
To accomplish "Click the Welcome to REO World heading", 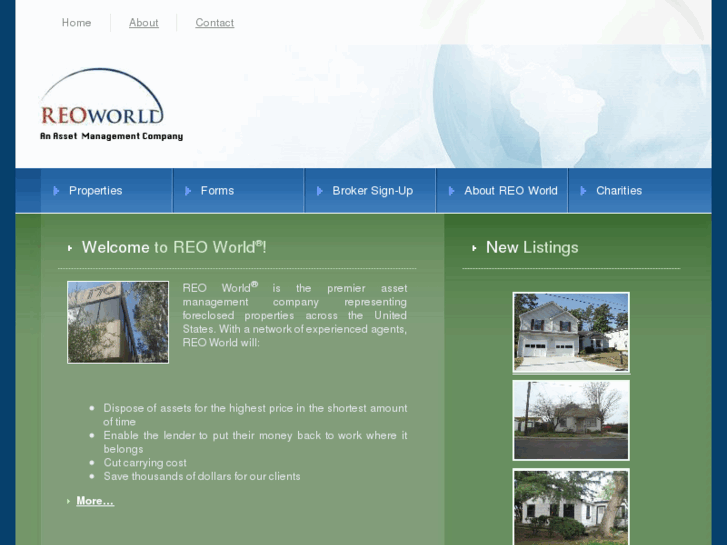I will pos(174,247).
